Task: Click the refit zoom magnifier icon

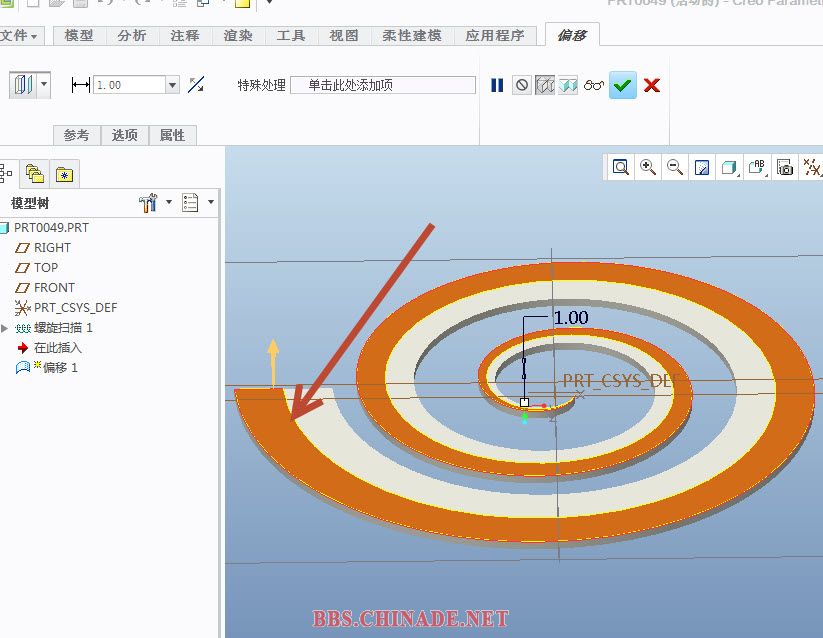Action: pos(621,168)
